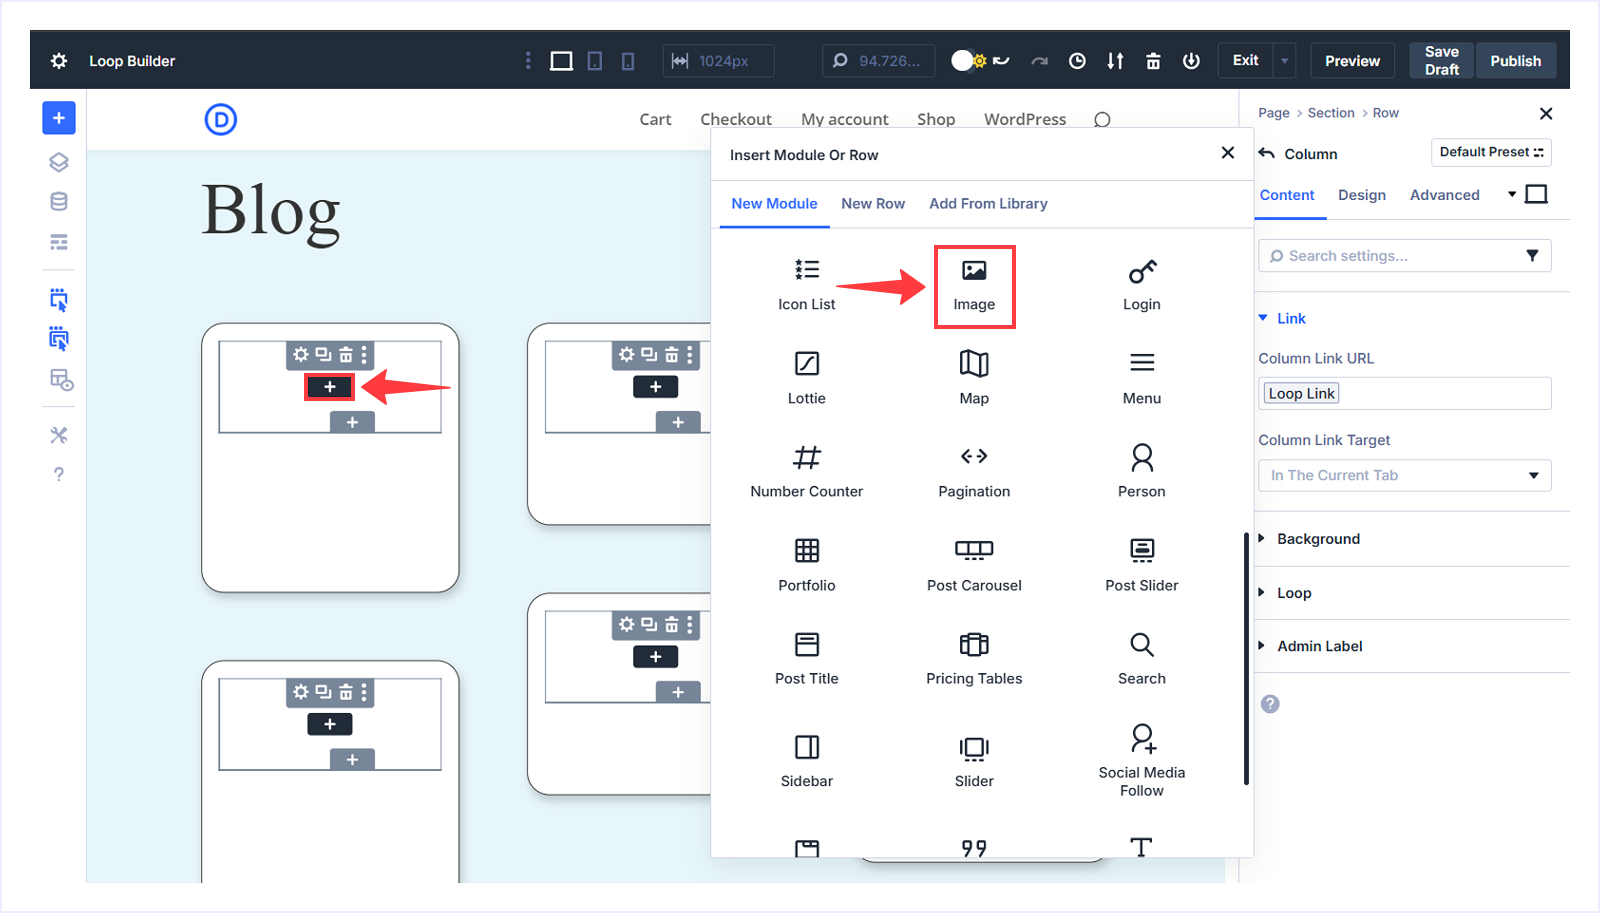The width and height of the screenshot is (1600, 913).
Task: Click the filter funnel in Search settings
Action: [1532, 255]
